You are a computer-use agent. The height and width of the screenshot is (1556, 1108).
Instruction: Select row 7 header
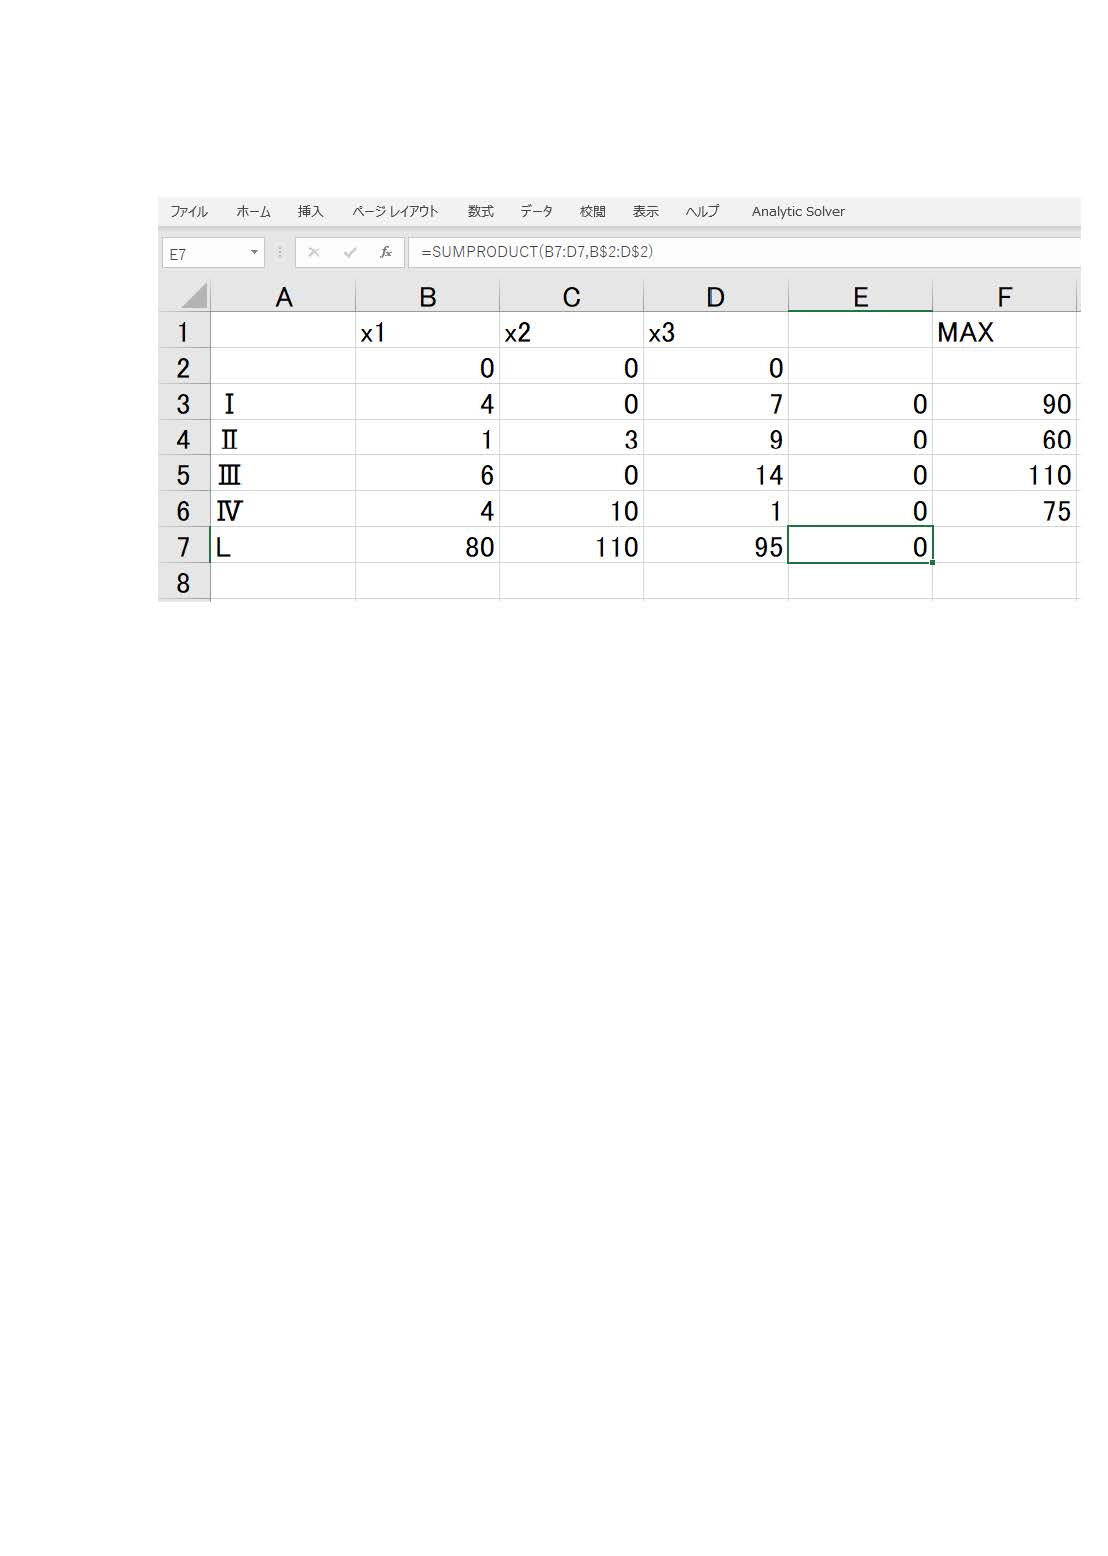click(x=183, y=547)
